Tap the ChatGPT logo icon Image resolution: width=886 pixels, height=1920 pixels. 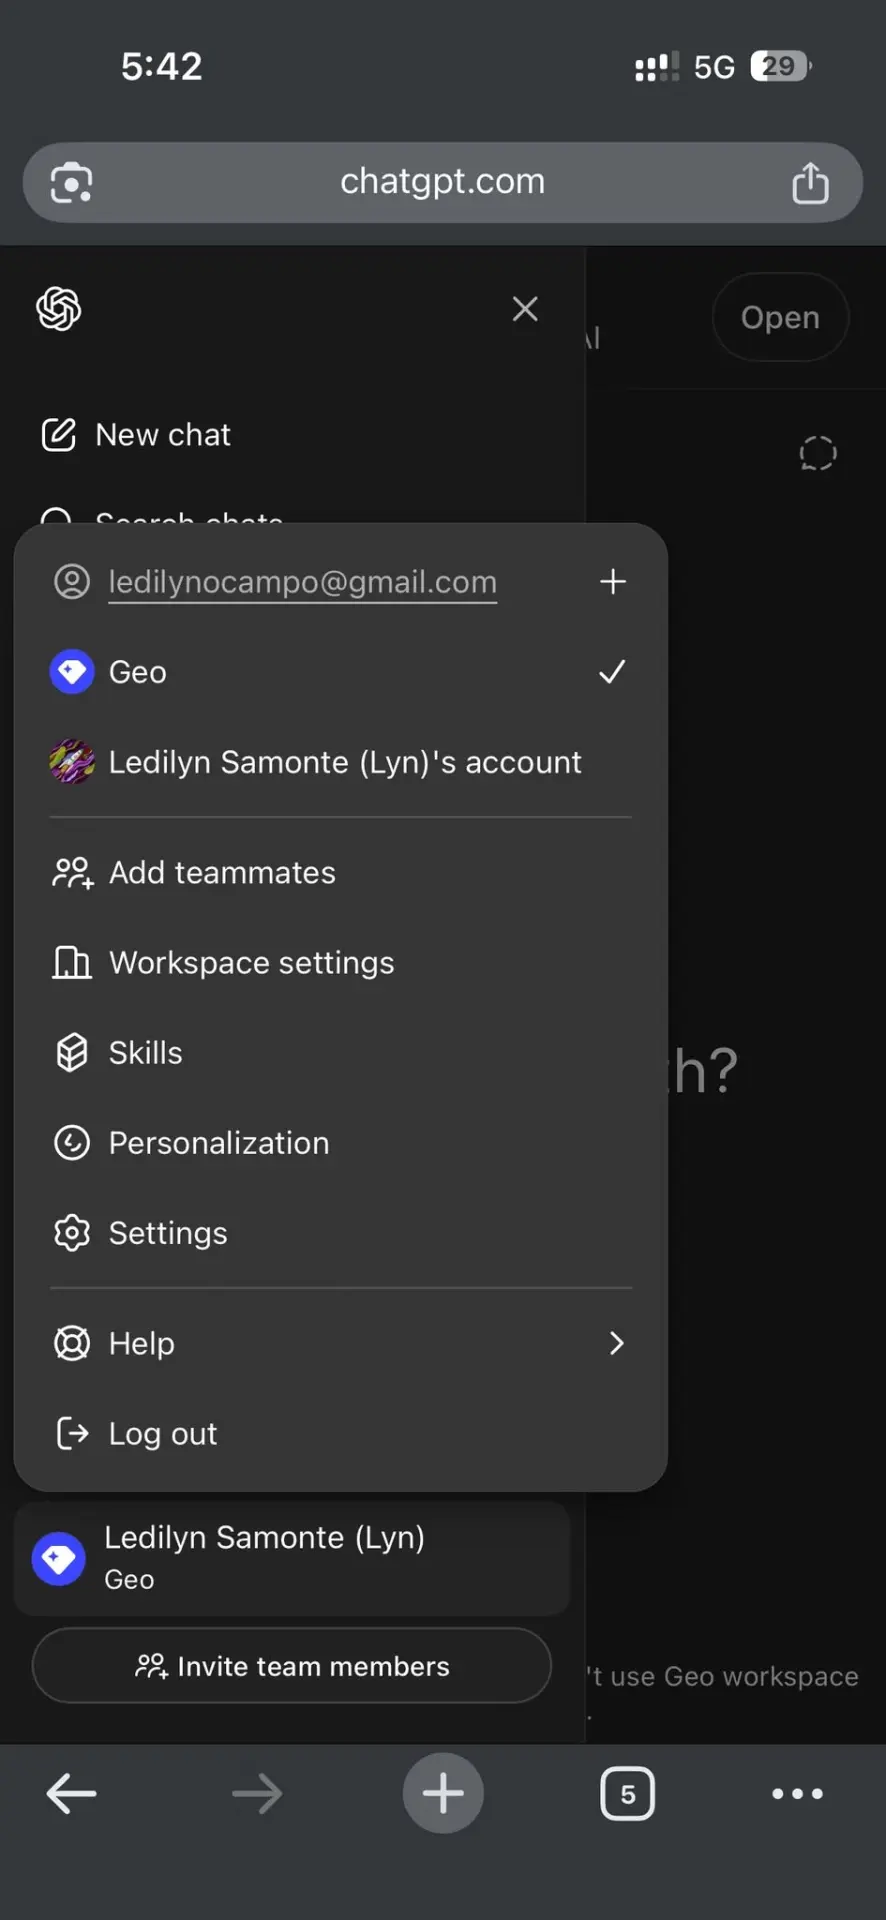point(59,309)
